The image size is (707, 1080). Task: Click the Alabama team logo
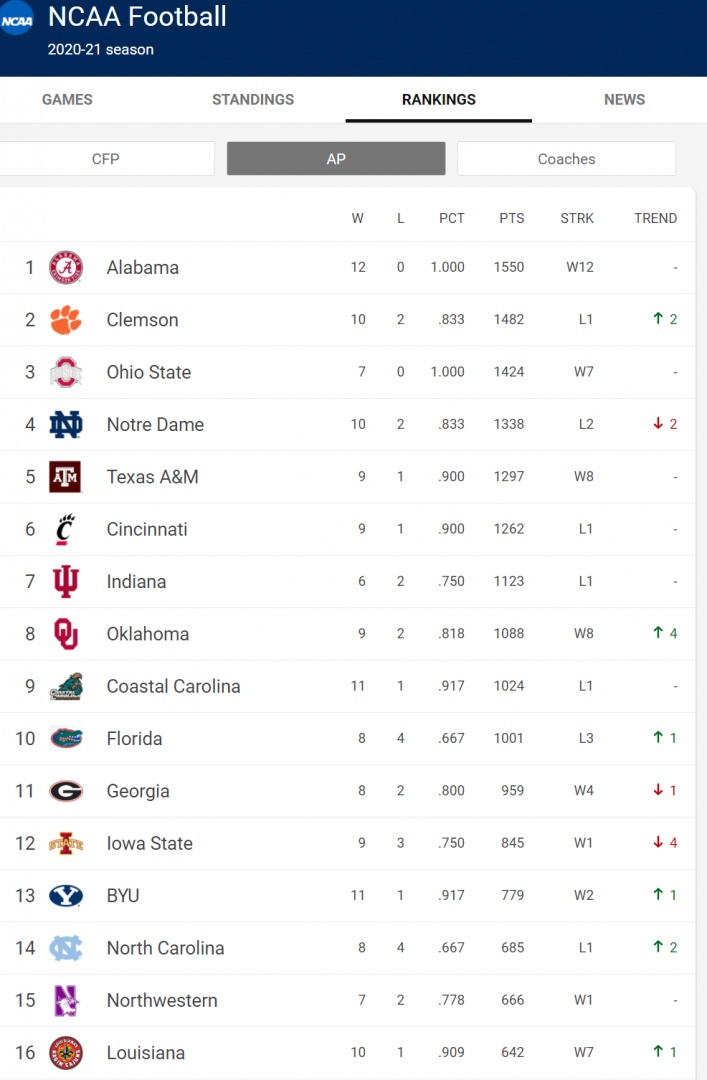pos(66,268)
